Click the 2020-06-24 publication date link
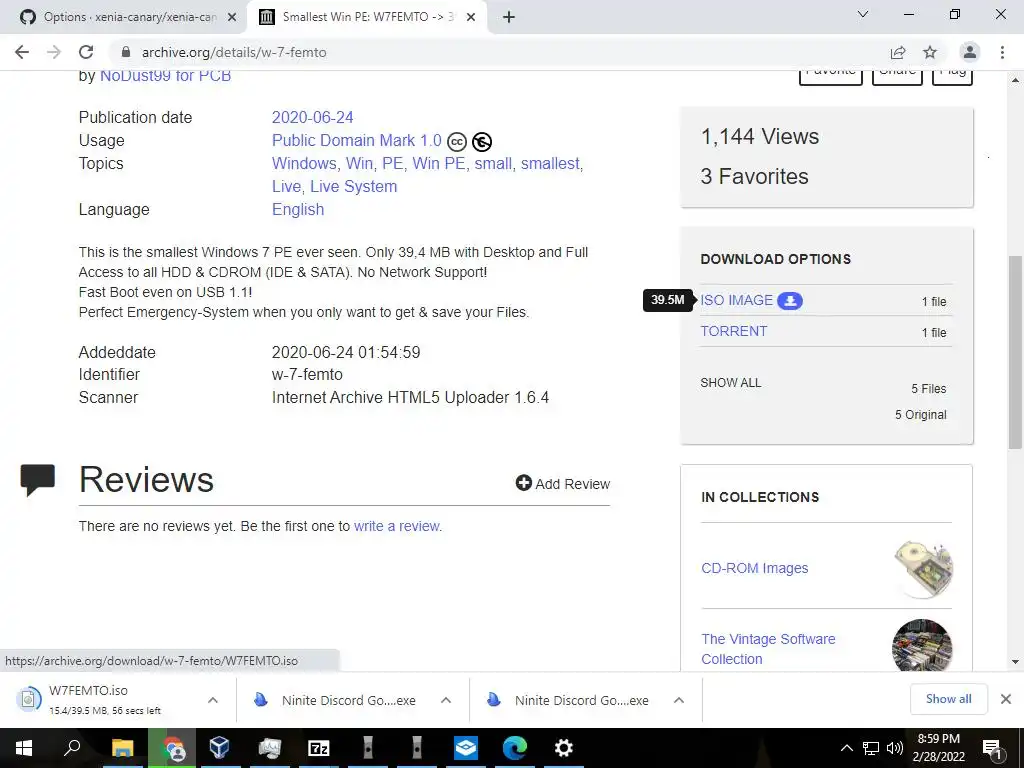Viewport: 1024px width, 768px height. 312,118
